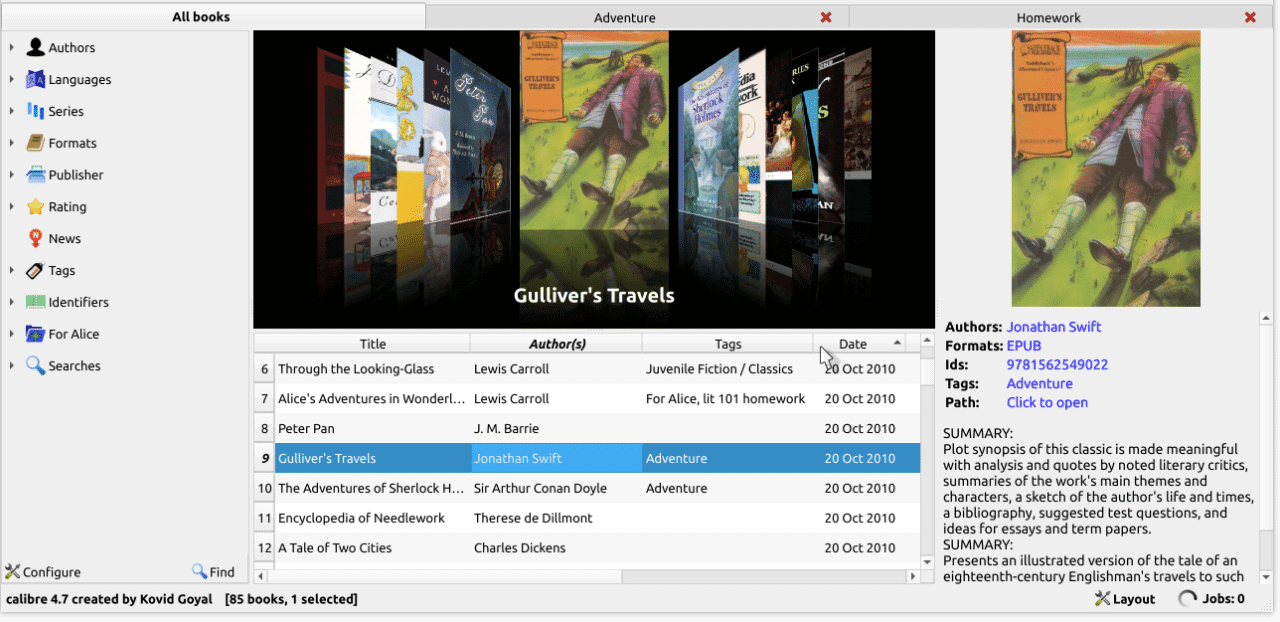Click the Peter Pan cover in cover flow
Screen dimensions: 1280x622
480,135
